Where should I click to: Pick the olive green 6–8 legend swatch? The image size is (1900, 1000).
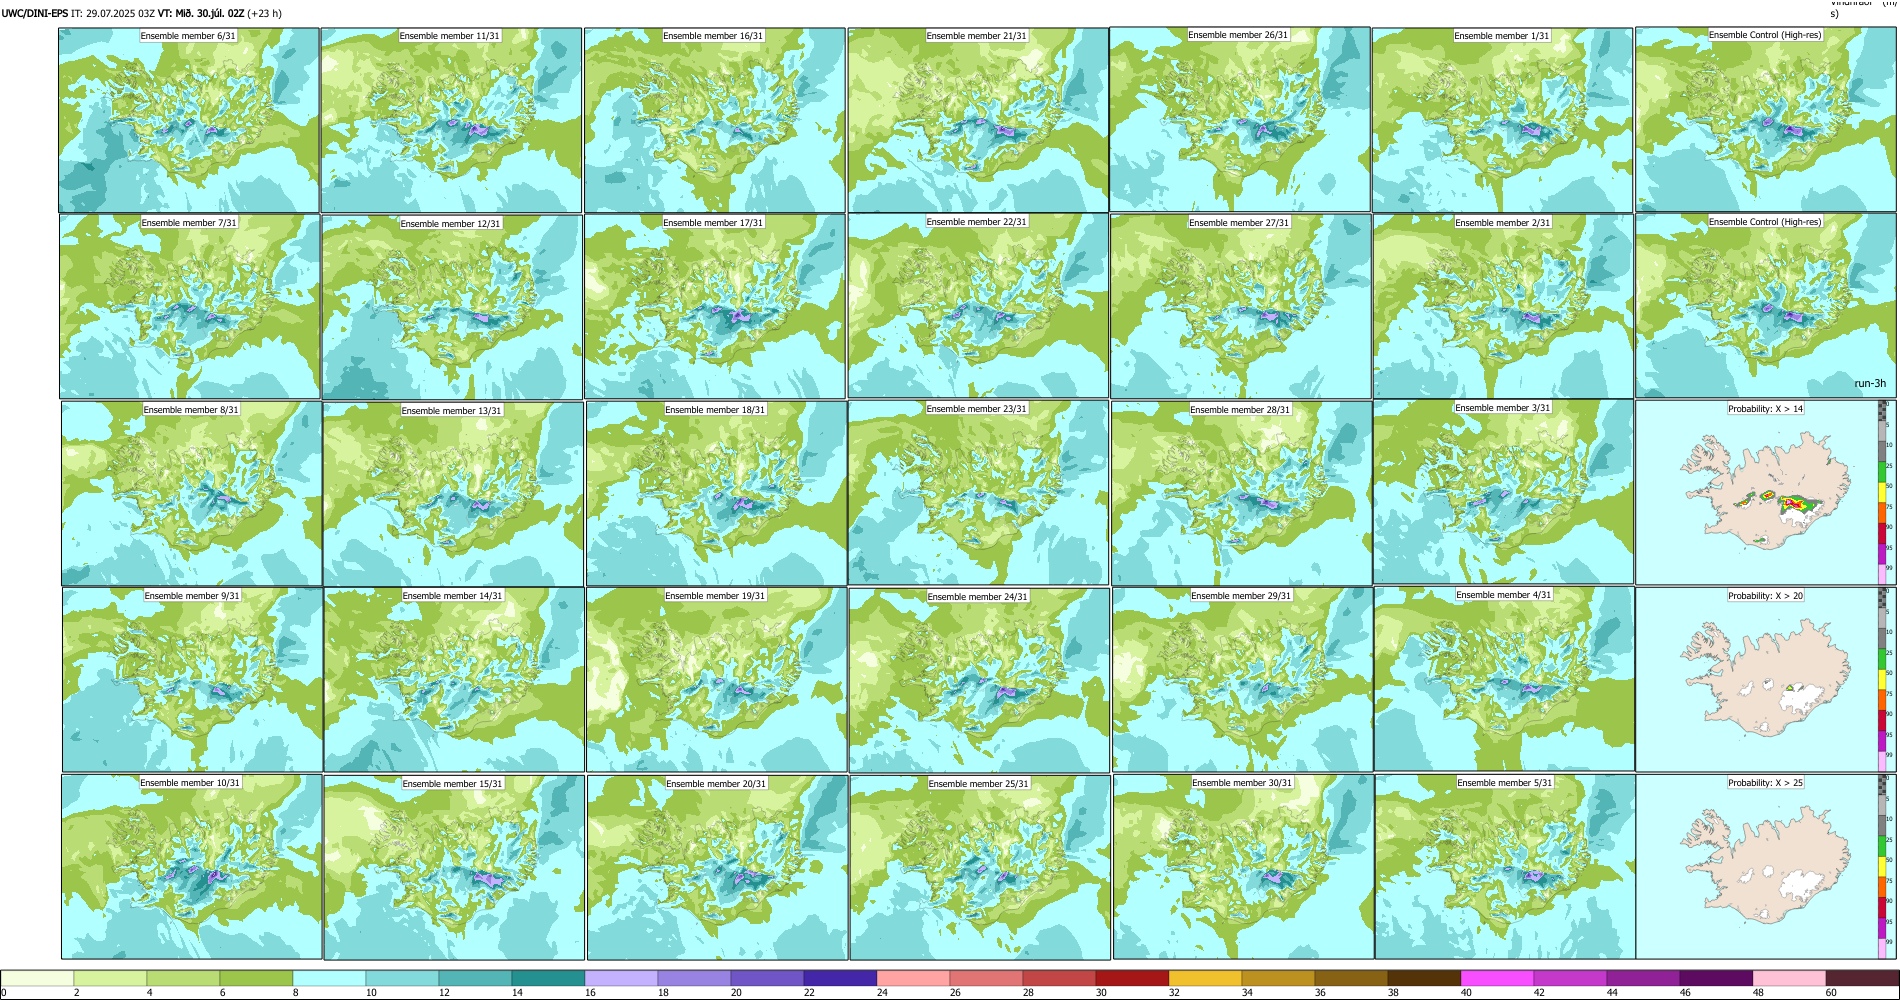[256, 978]
